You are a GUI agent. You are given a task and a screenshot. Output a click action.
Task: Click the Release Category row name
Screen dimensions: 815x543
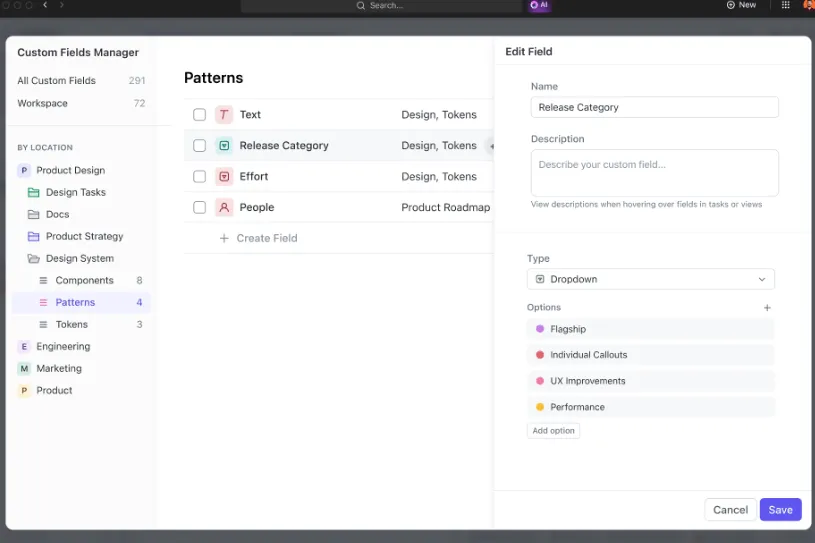pyautogui.click(x=284, y=145)
